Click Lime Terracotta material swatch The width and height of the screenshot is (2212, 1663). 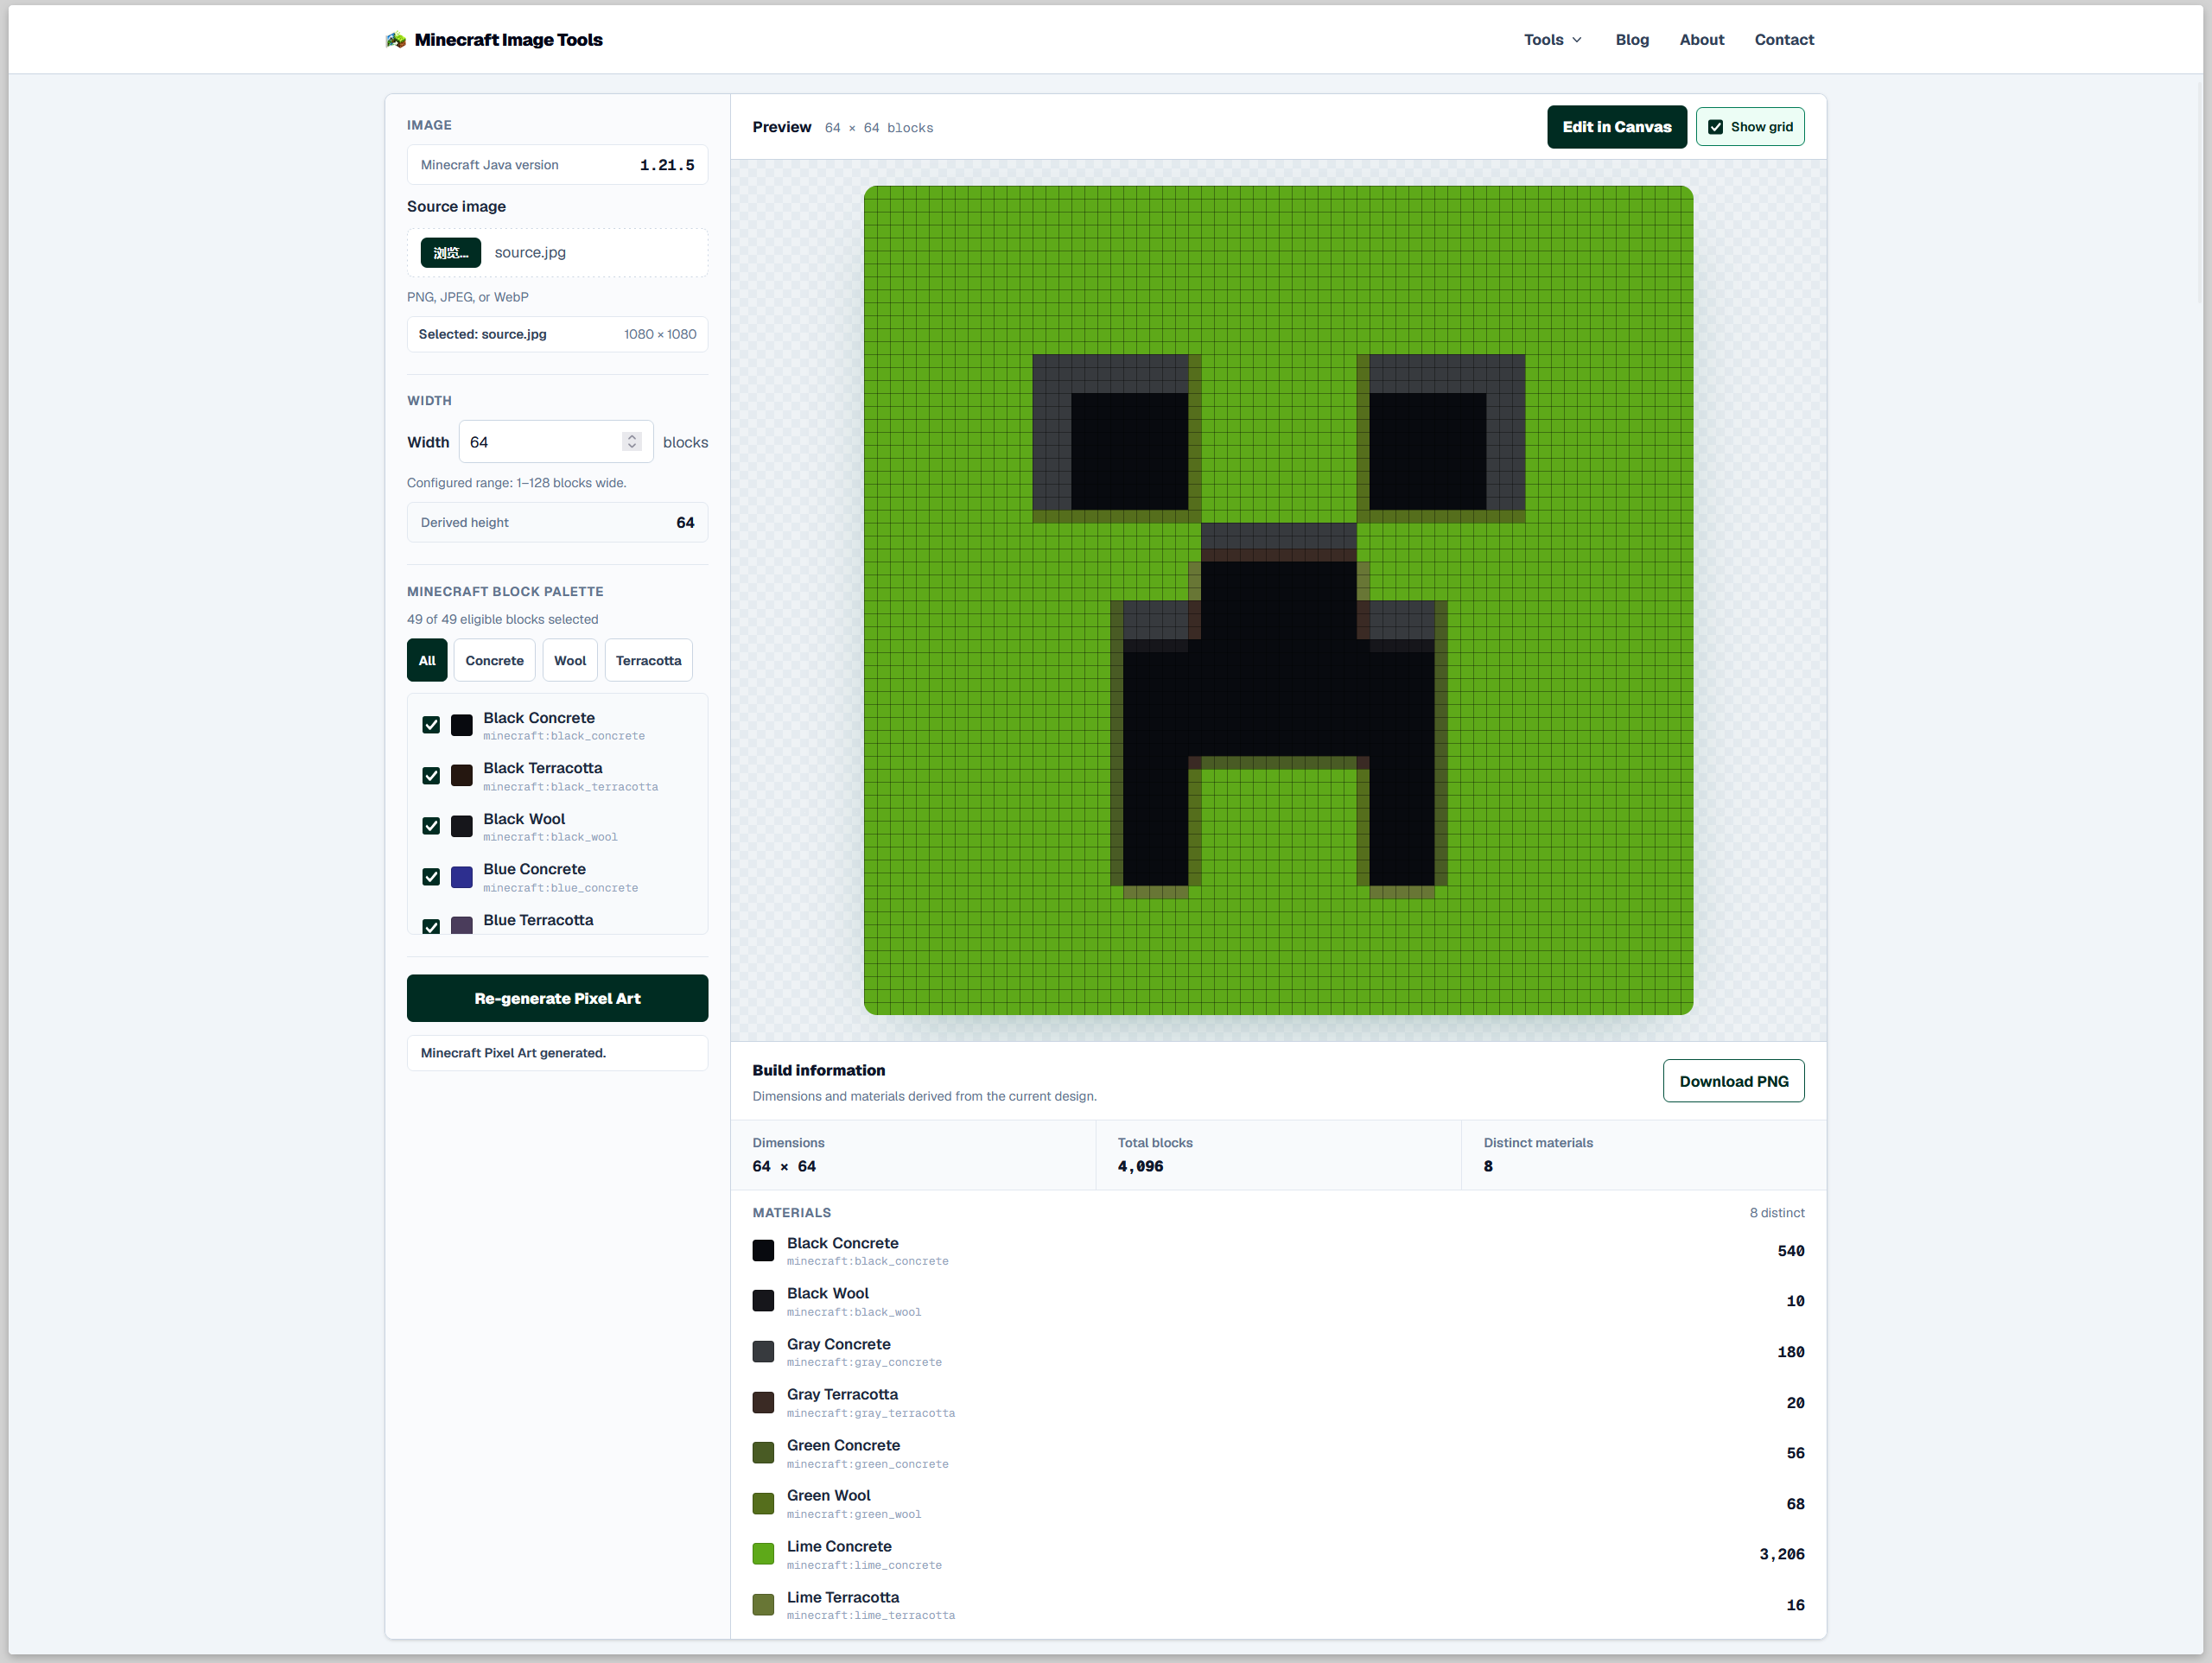click(763, 1605)
